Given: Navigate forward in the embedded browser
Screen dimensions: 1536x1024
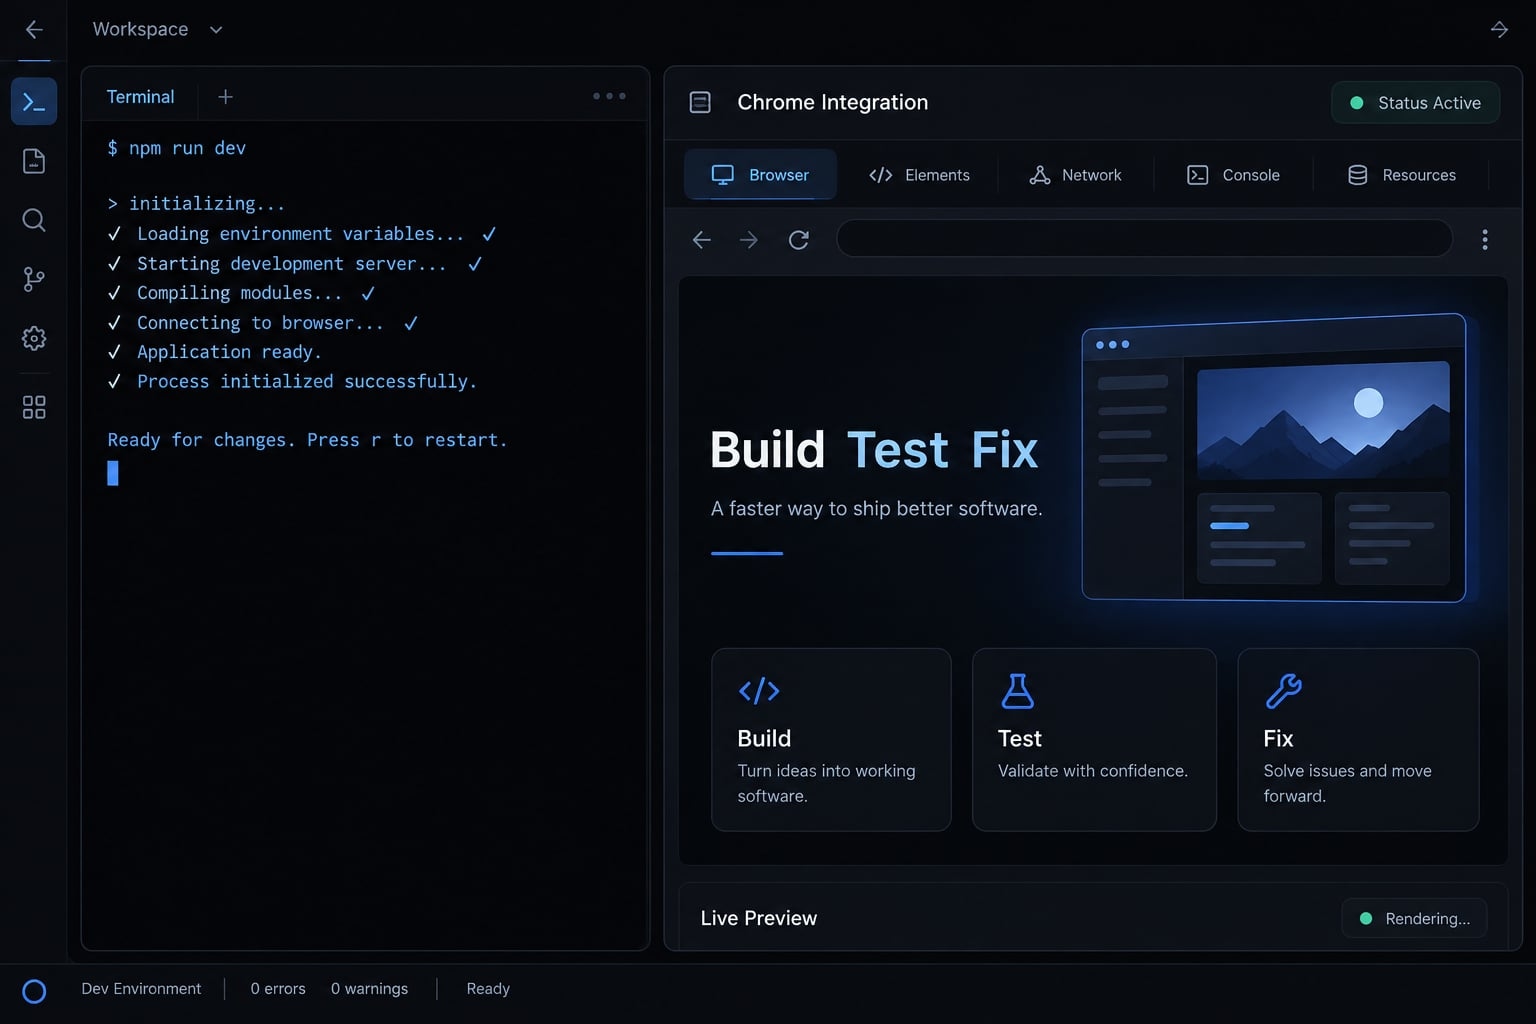Looking at the screenshot, I should coord(748,240).
